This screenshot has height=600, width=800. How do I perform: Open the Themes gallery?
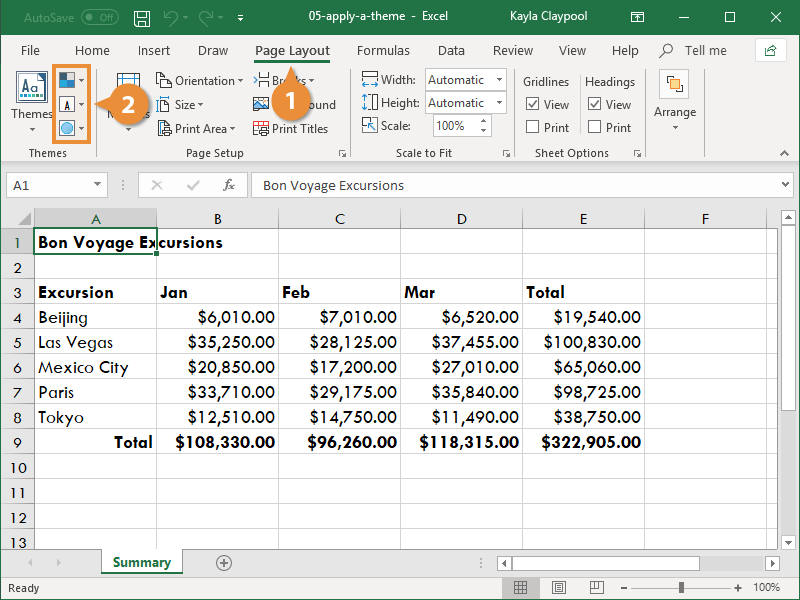coord(31,97)
